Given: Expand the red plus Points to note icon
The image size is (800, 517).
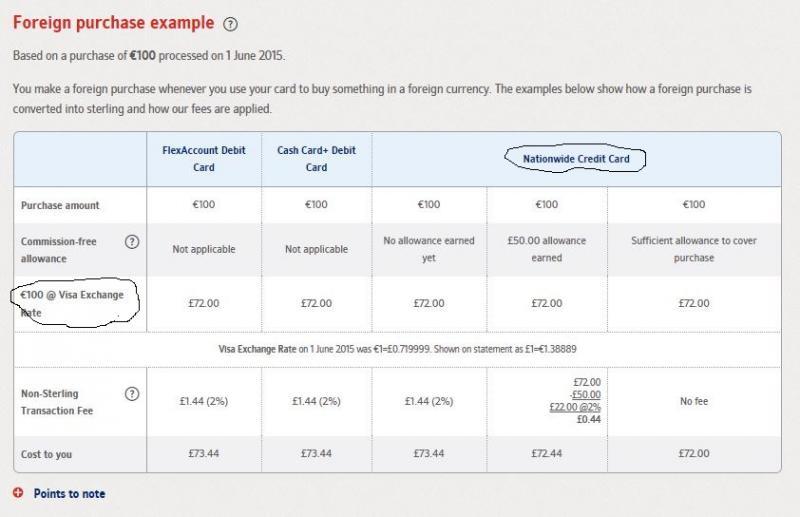Looking at the screenshot, I should 18,493.
